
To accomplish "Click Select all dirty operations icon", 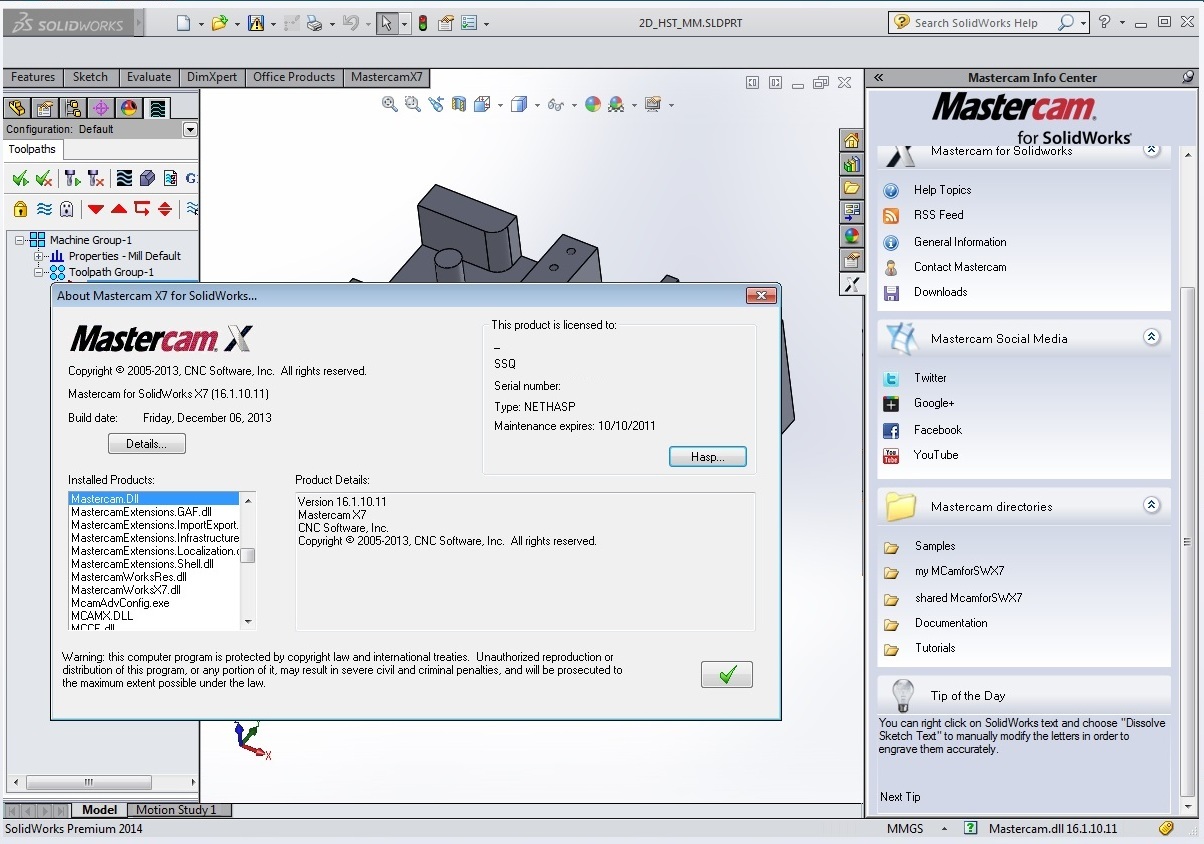I will (x=43, y=178).
